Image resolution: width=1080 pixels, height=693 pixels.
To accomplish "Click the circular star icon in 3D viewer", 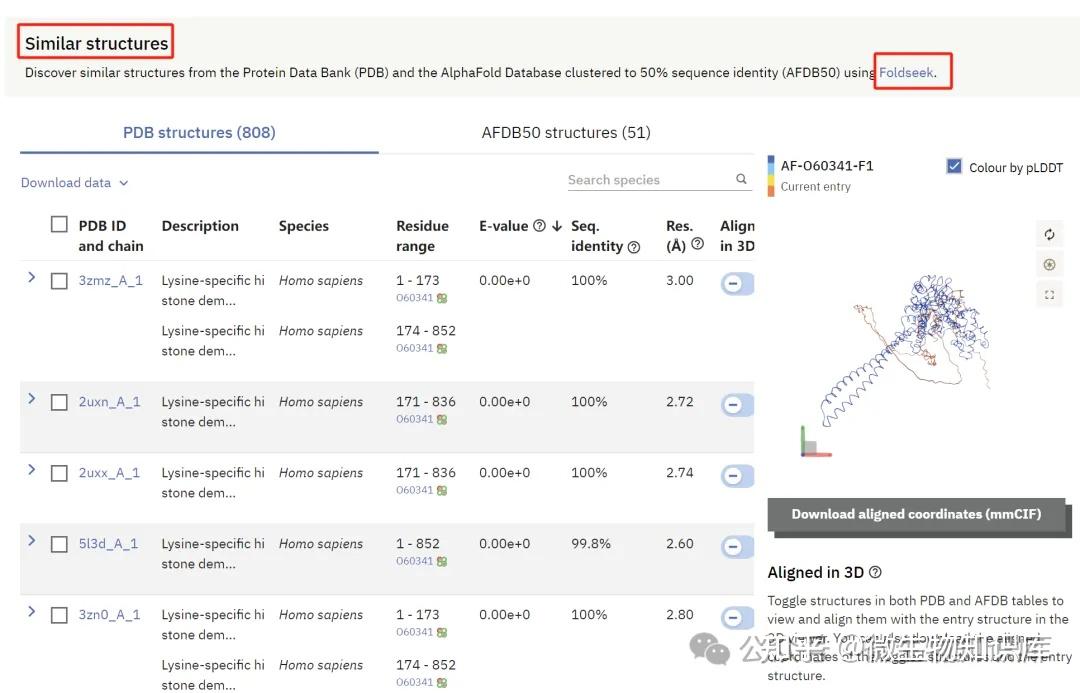I will coord(1049,265).
